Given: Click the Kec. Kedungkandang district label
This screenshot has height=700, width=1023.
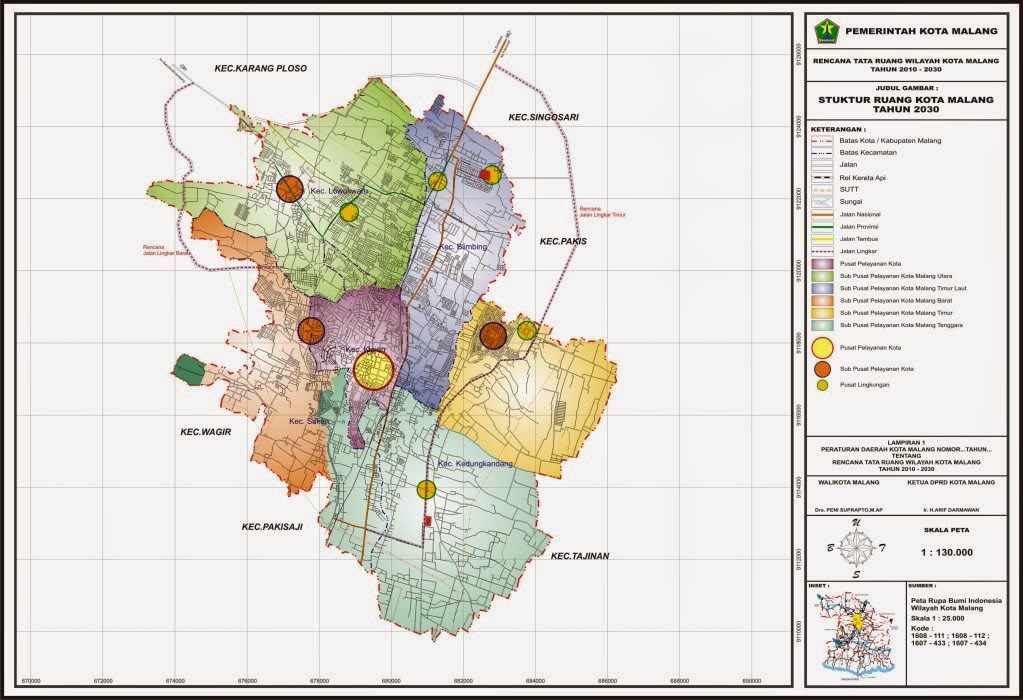Looking at the screenshot, I should [x=476, y=464].
